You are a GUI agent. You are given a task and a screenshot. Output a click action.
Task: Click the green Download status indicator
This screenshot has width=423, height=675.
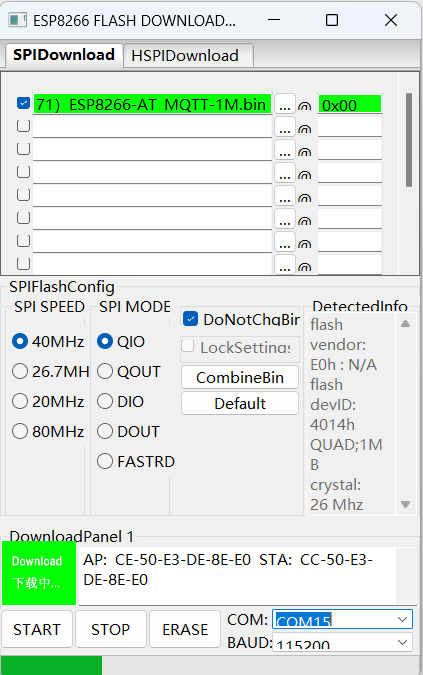(39, 573)
